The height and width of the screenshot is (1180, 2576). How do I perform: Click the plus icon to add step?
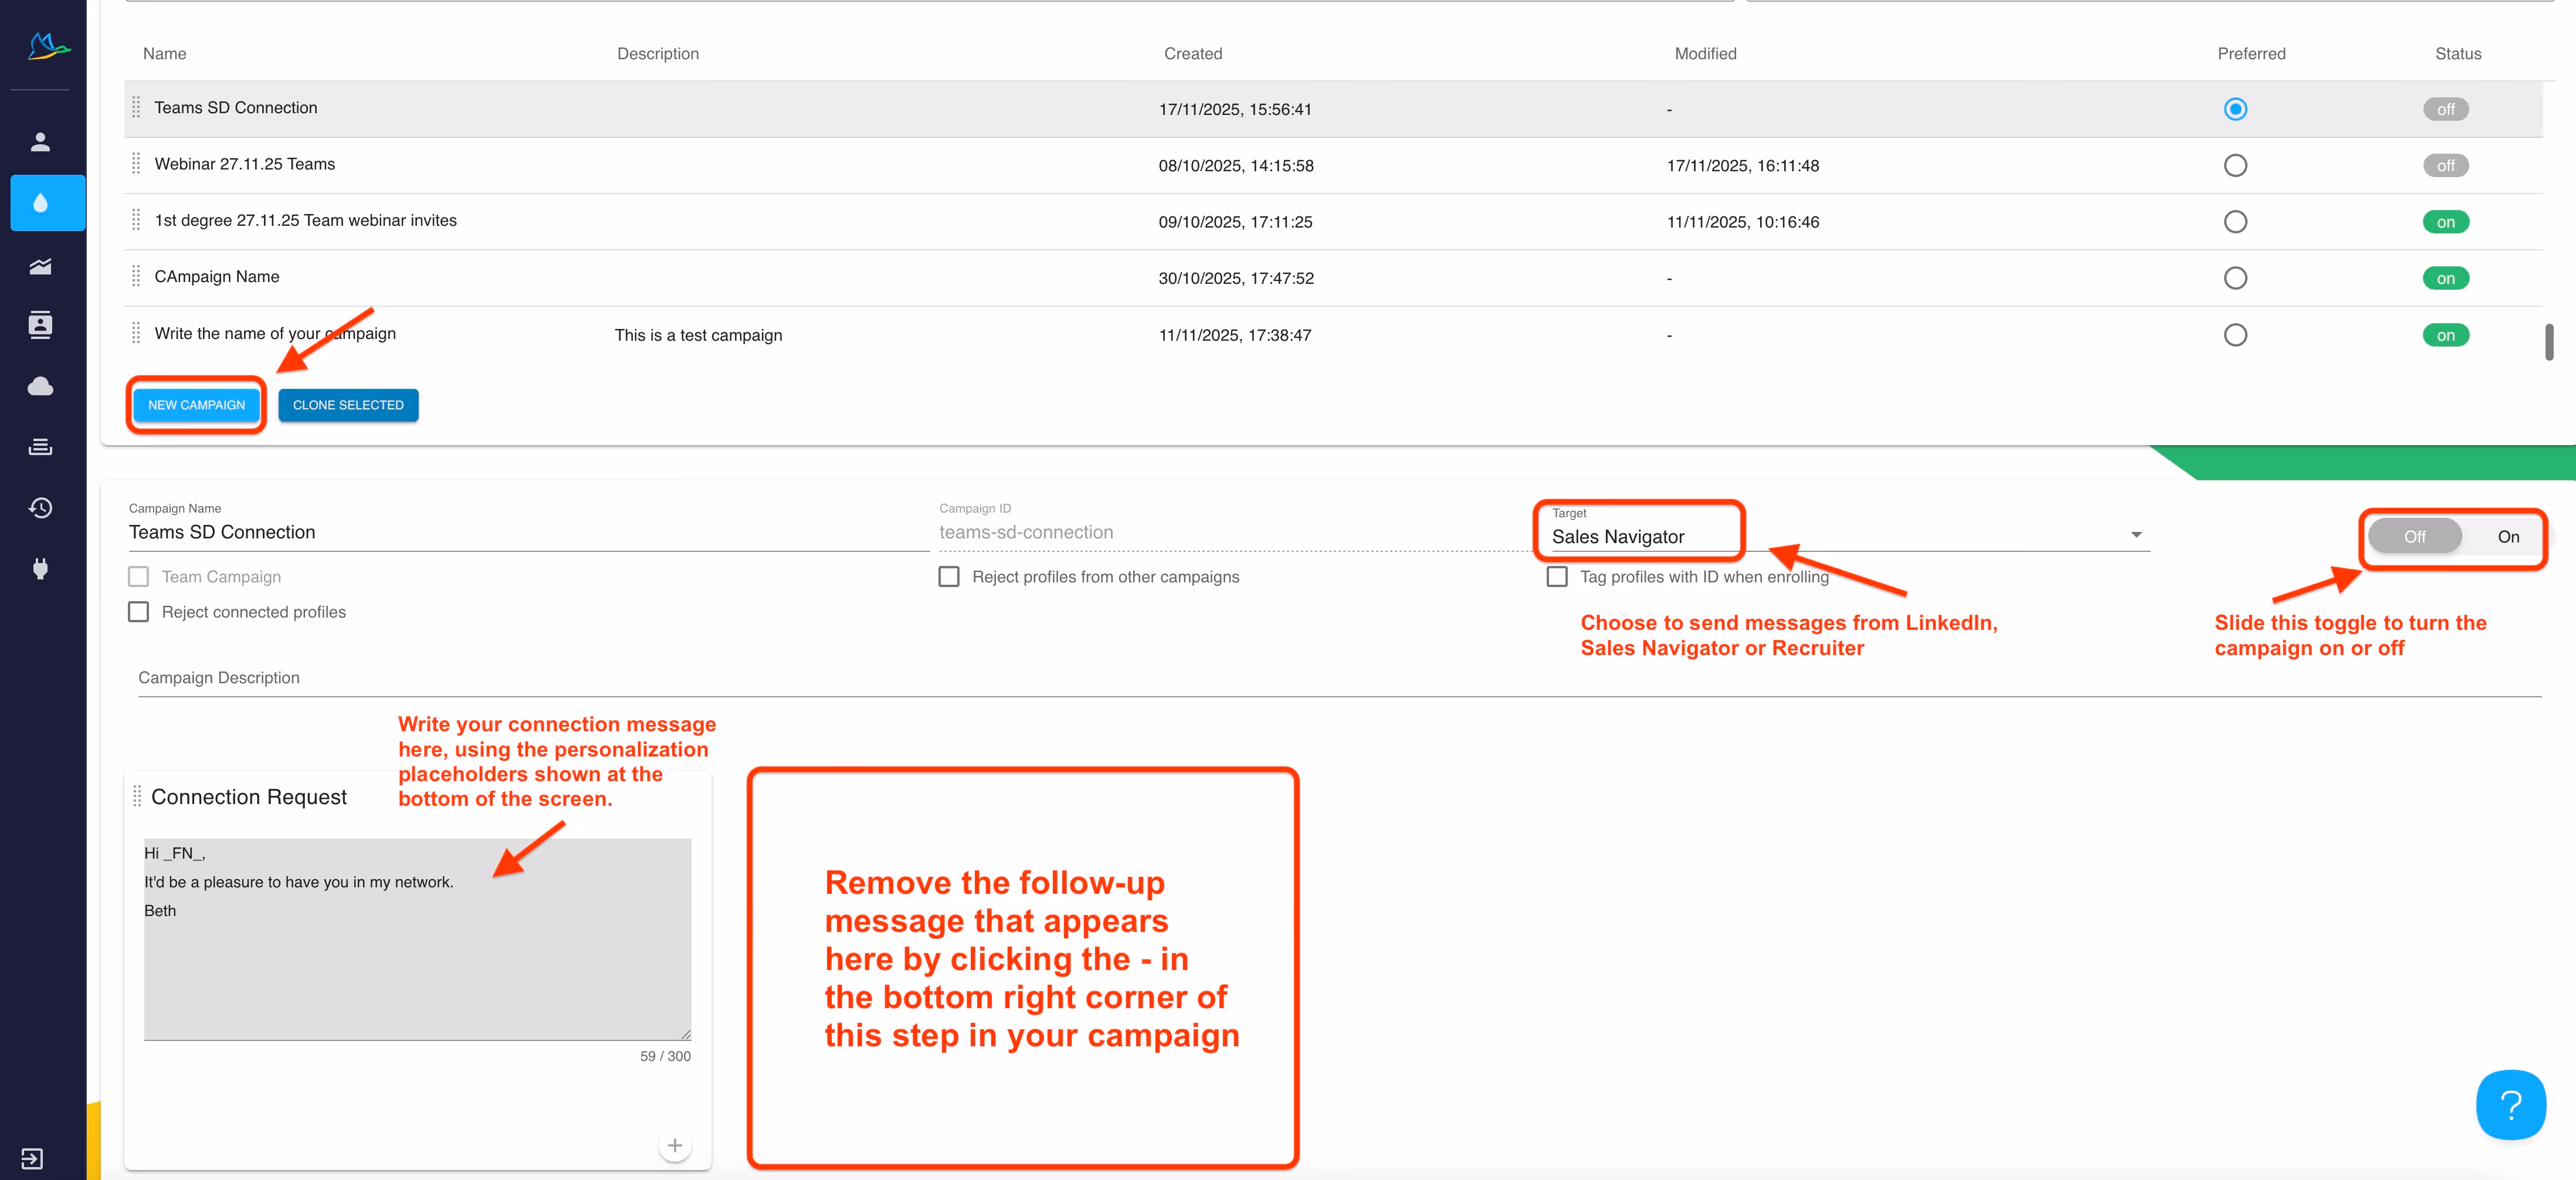[675, 1145]
